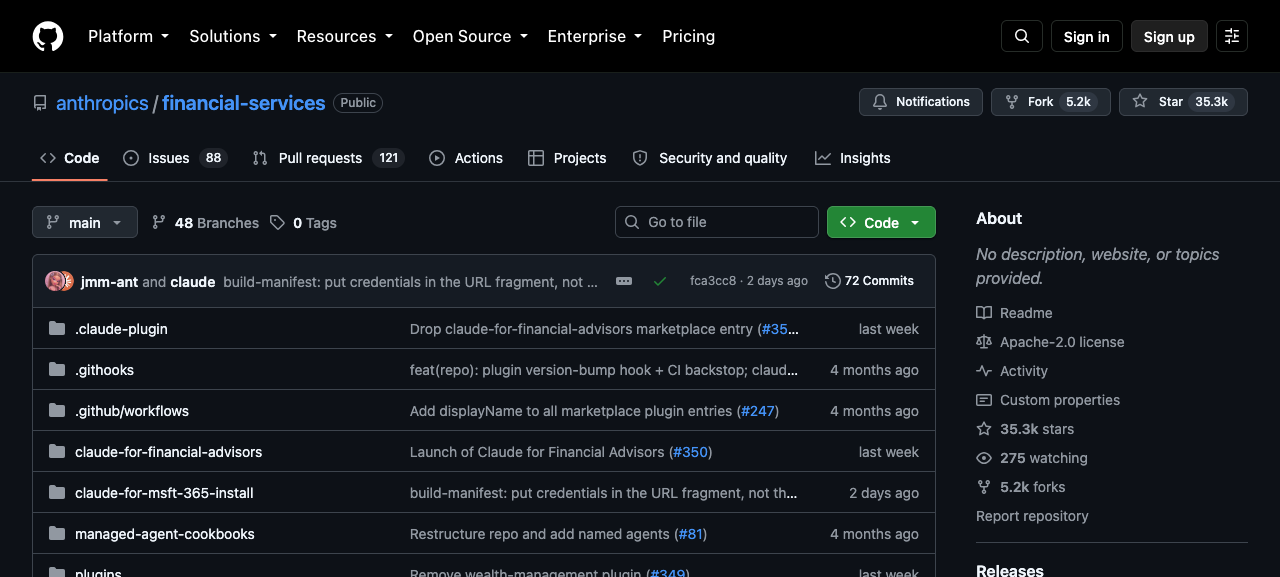Open the Releases heading link
Screen dimensions: 1280x577
point(1010,570)
